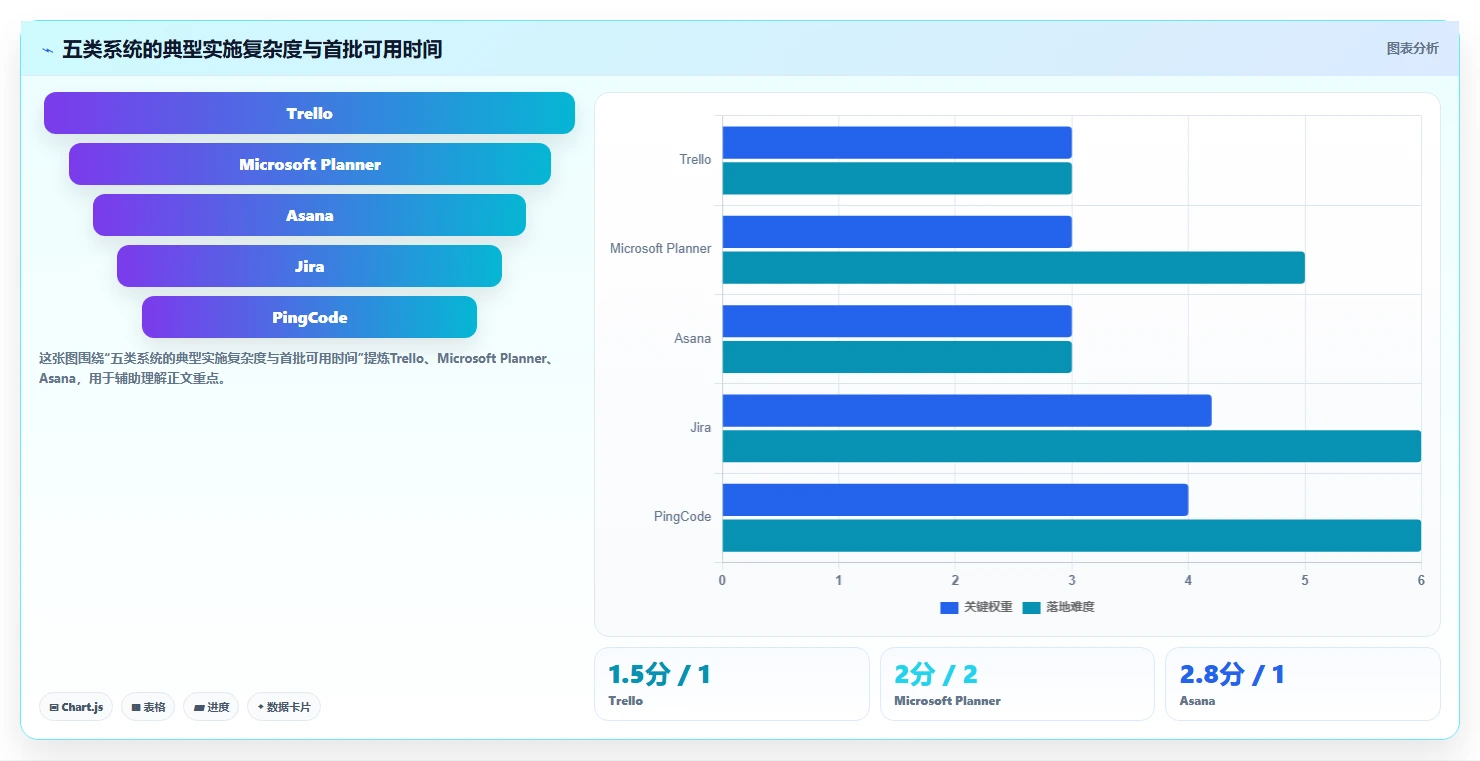
Task: Select Jira's blue 关键权重 chart bar
Action: pyautogui.click(x=967, y=410)
